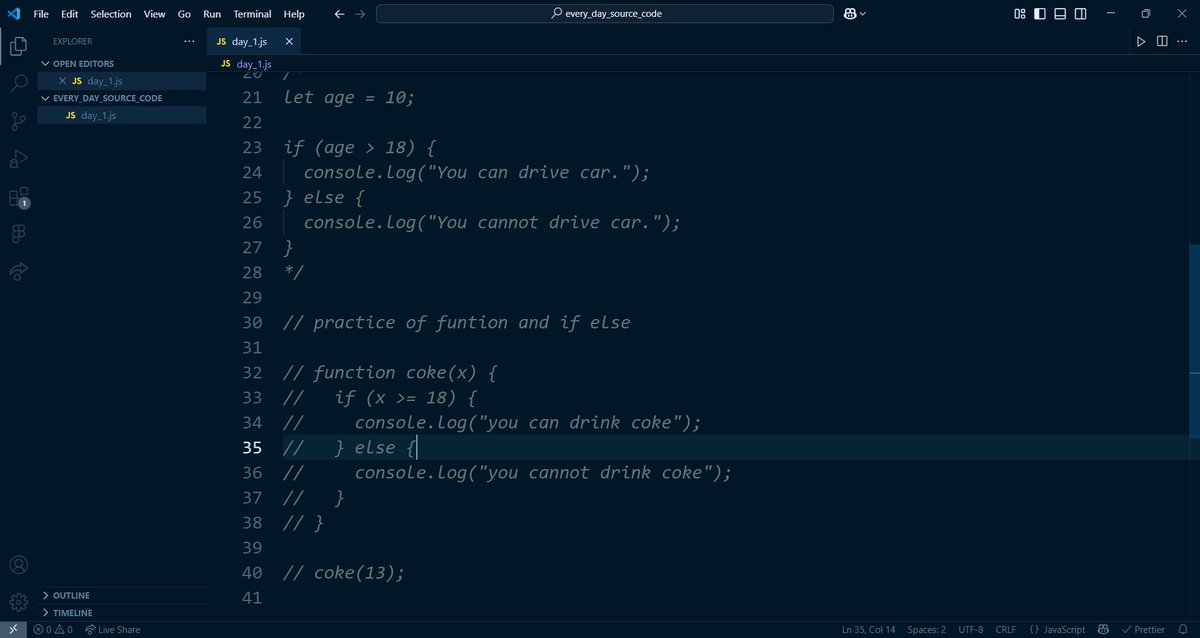This screenshot has height=638, width=1200.
Task: Open day_1.js in the Open Editors list
Action: pyautogui.click(x=122, y=81)
